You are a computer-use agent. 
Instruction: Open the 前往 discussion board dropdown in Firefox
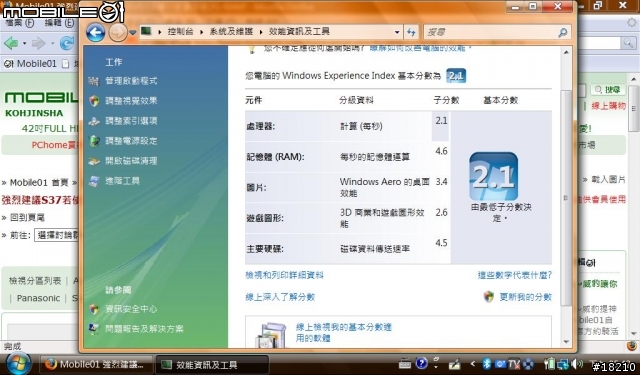[56, 235]
